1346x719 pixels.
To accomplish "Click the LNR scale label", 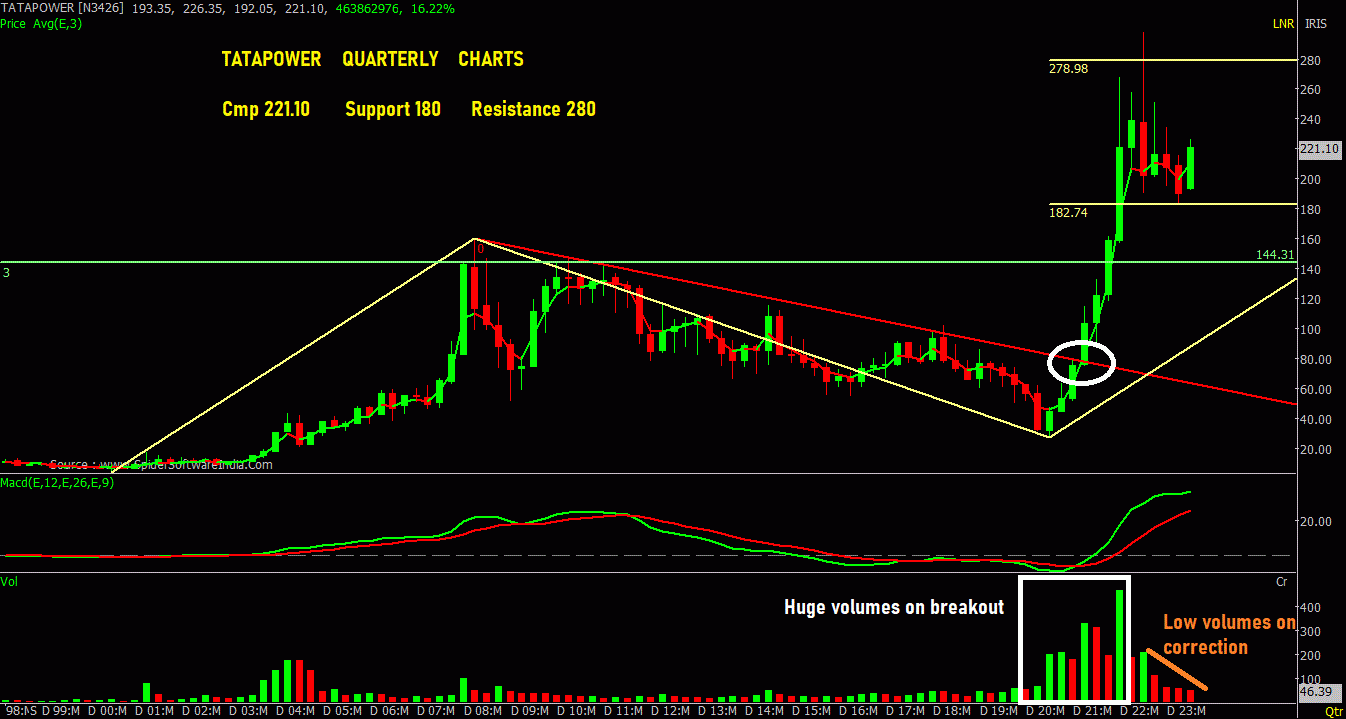I will click(x=1281, y=23).
